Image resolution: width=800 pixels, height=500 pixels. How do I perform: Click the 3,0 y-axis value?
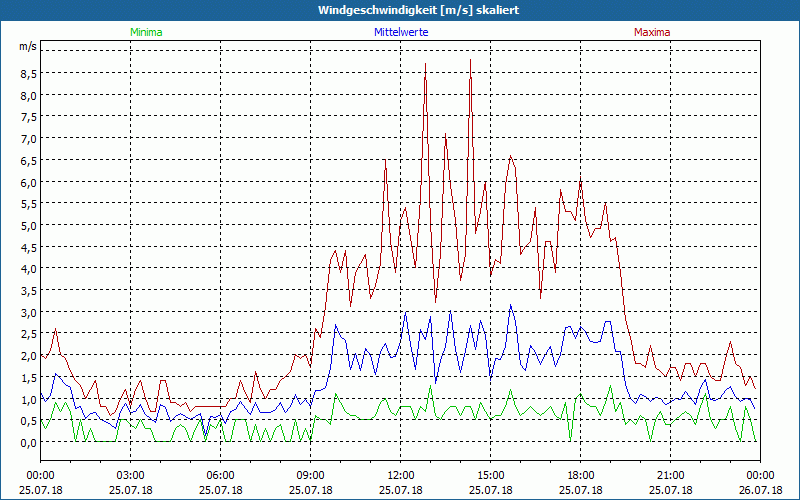[28, 312]
